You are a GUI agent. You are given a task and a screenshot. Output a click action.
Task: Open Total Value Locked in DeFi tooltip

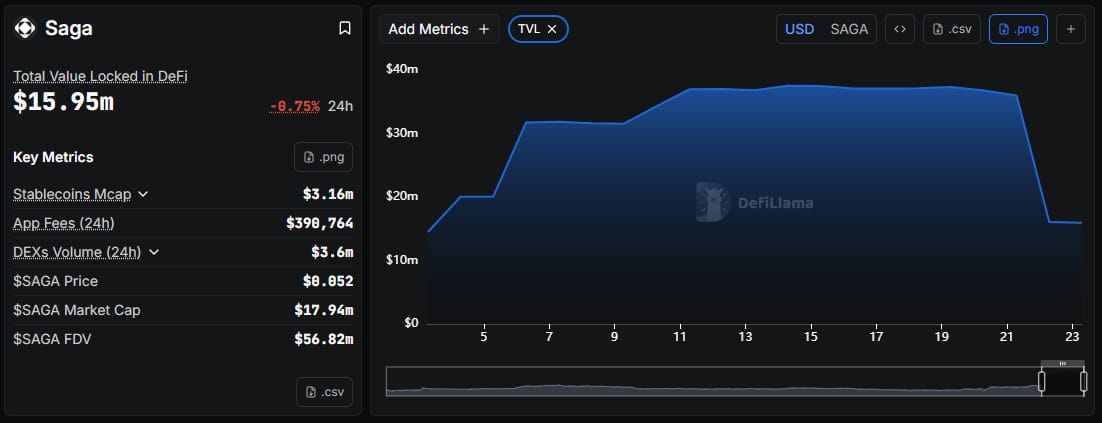100,76
